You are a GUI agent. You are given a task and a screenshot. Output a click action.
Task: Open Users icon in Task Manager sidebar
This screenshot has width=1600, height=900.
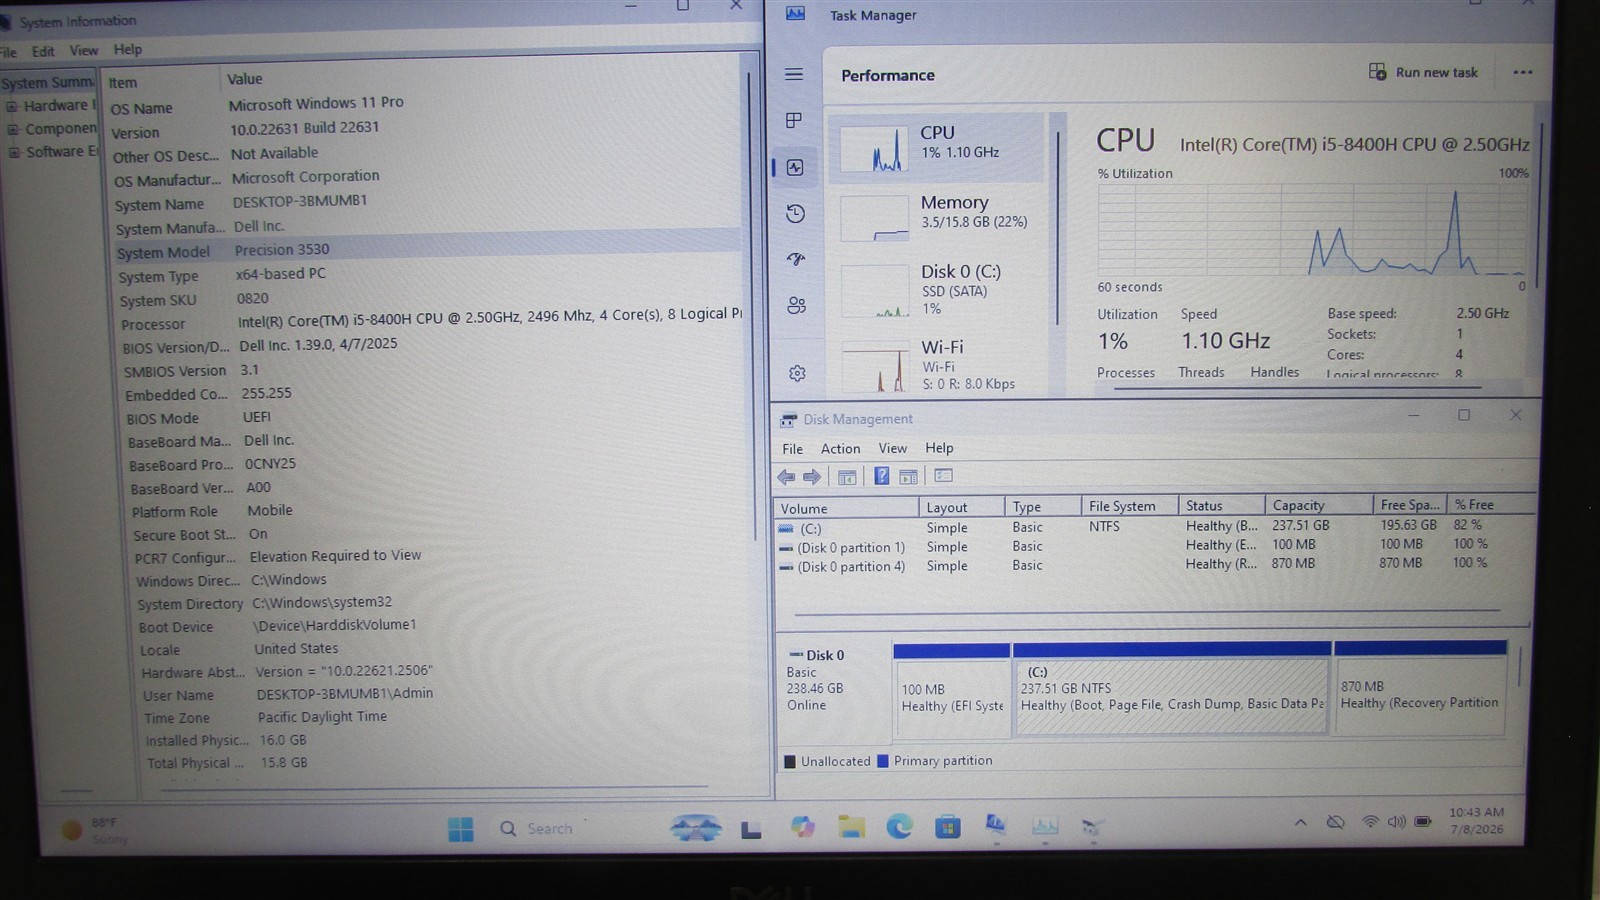(797, 305)
